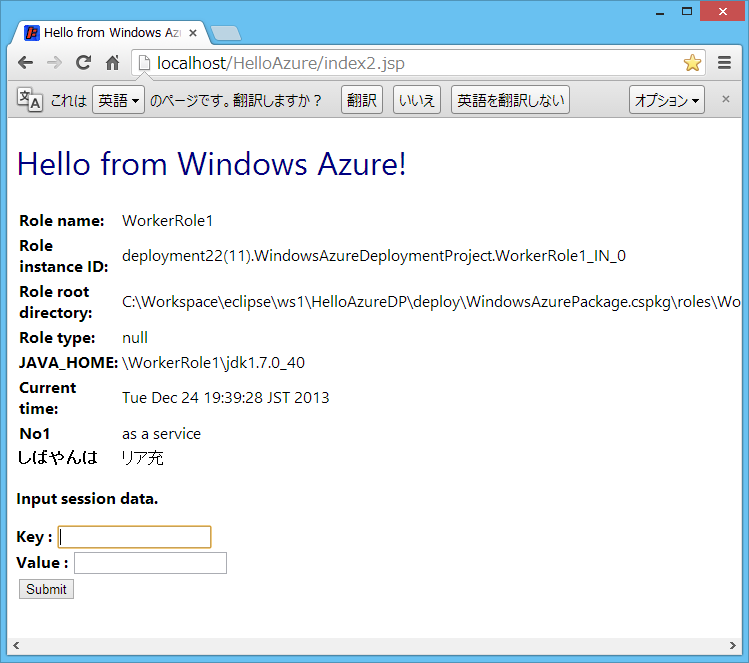
Task: Click the address bar URL
Action: coord(280,63)
